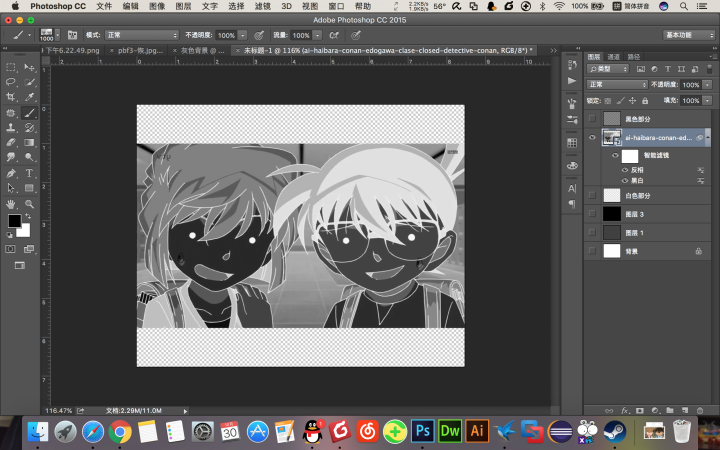
Task: Select the Gradient tool
Action: click(x=29, y=142)
